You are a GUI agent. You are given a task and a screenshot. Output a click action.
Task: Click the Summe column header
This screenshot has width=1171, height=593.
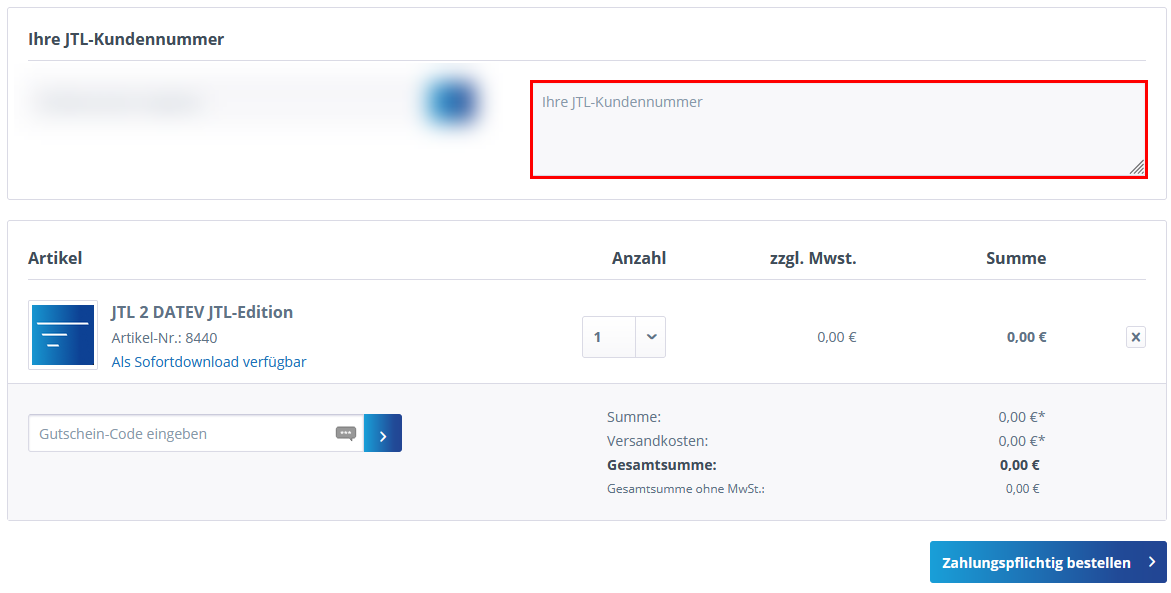pos(1016,258)
